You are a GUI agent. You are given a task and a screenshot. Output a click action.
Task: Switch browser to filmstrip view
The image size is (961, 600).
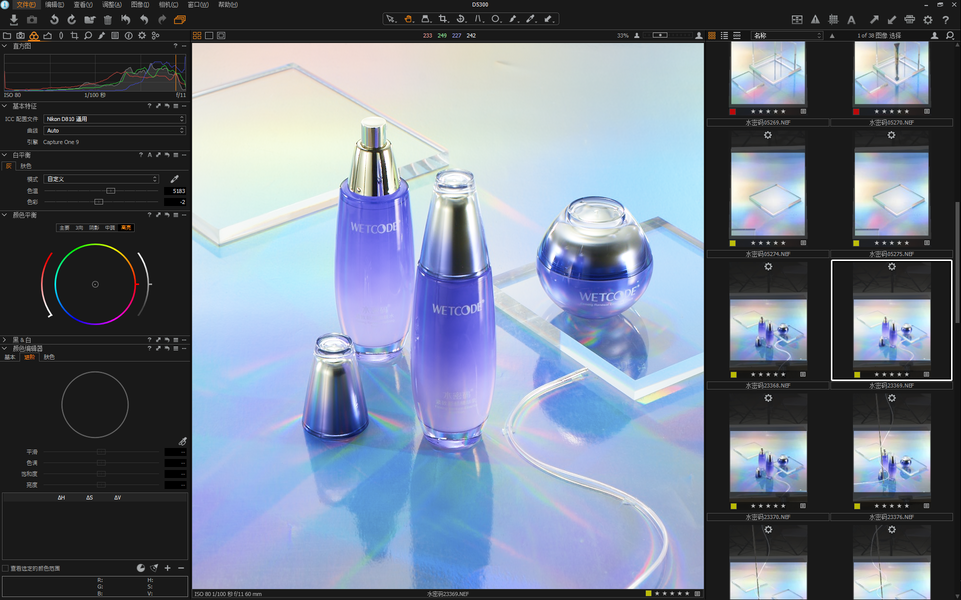point(737,36)
